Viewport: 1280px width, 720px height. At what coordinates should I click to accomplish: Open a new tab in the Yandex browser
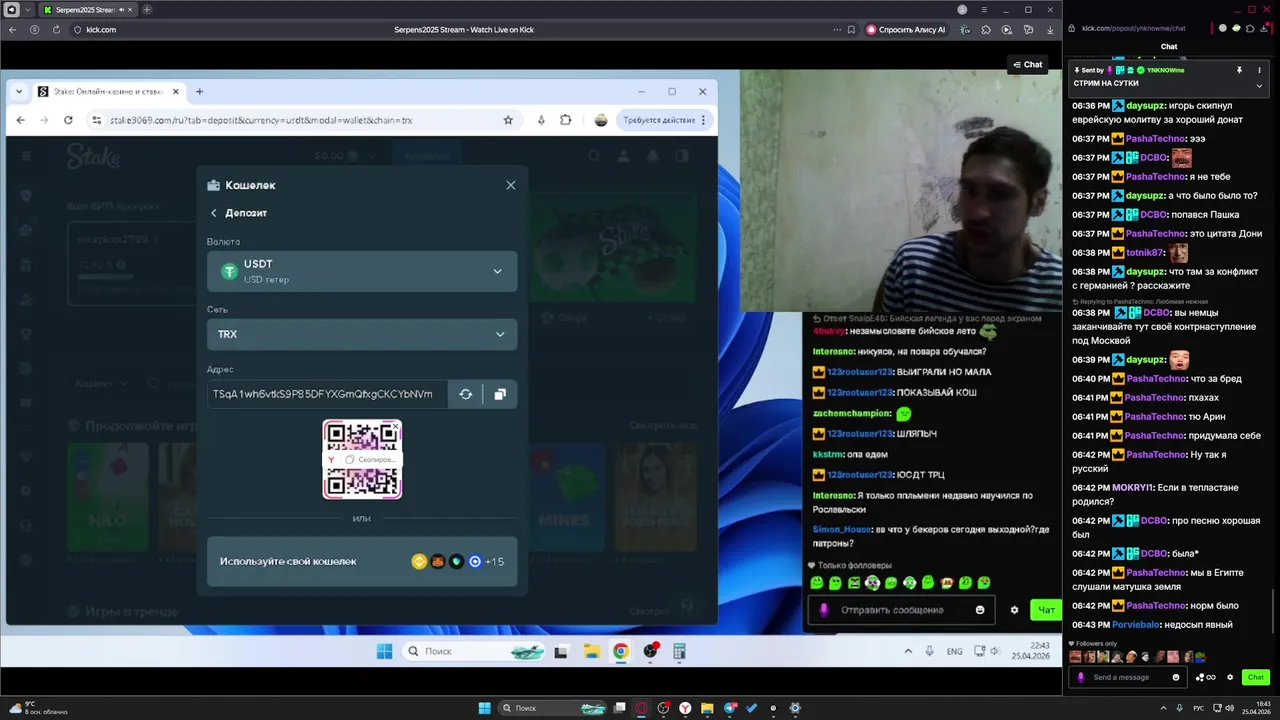147,10
